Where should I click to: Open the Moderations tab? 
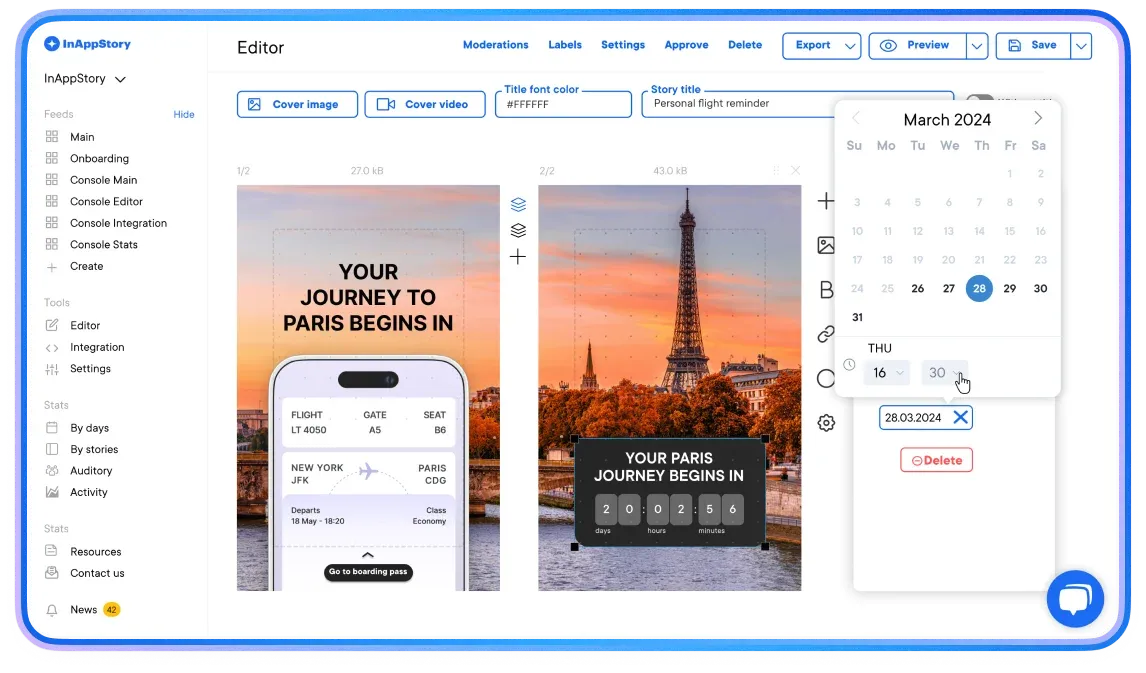coord(495,45)
